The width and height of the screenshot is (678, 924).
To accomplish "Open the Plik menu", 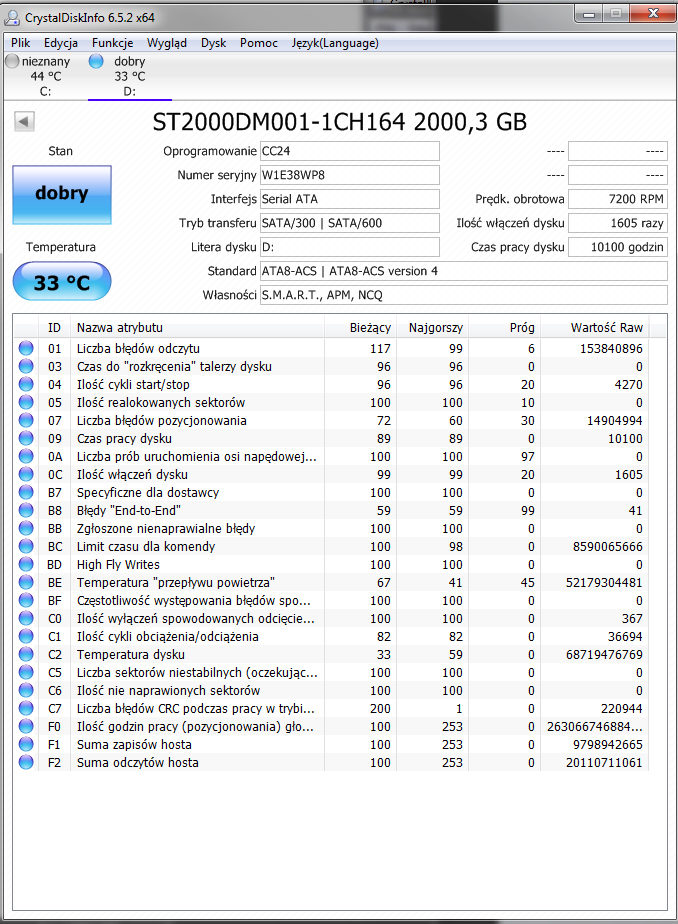I will click(x=21, y=43).
